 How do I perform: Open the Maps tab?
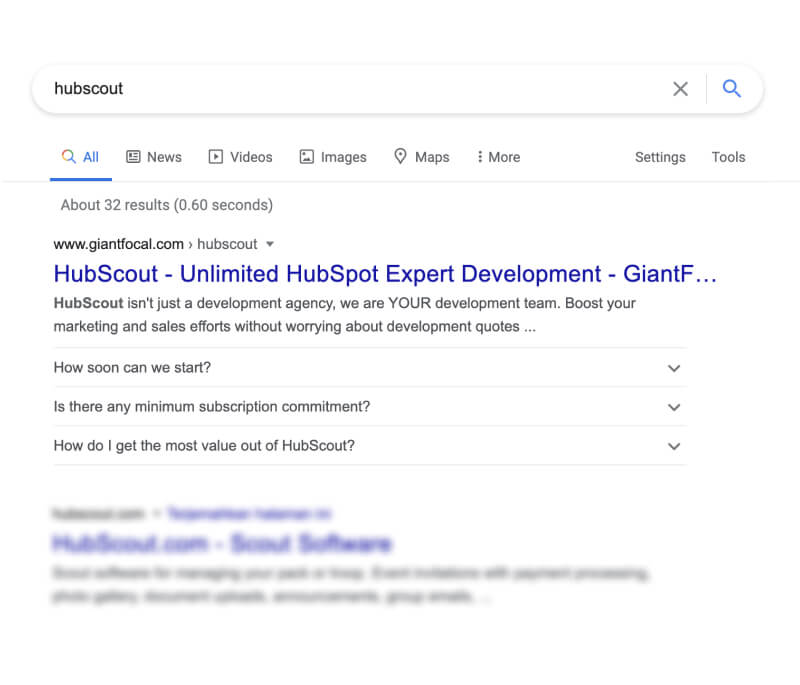(x=421, y=157)
